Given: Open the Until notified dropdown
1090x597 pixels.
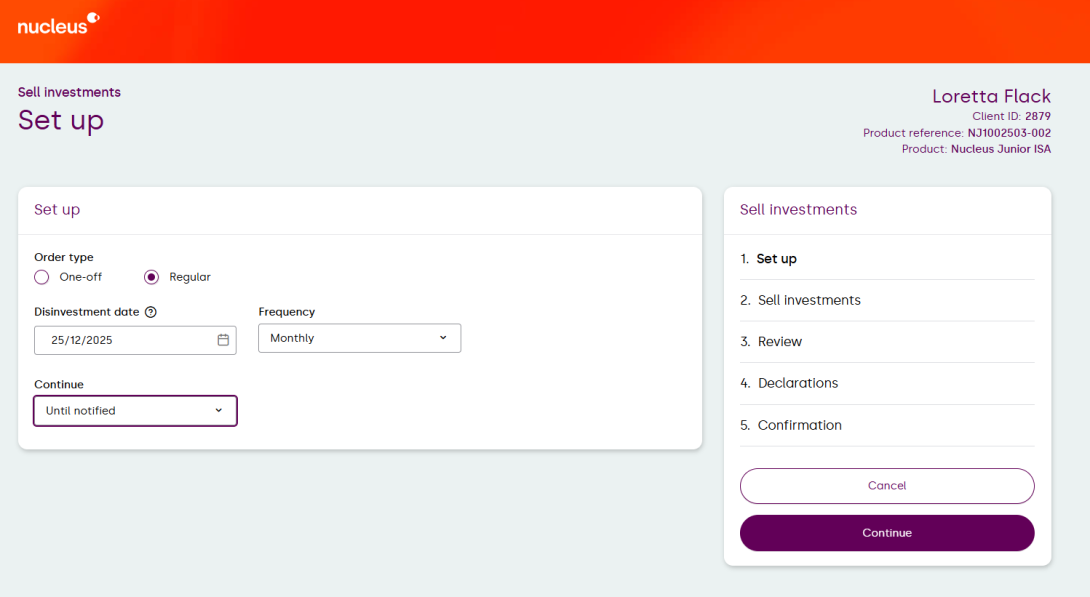Looking at the screenshot, I should pyautogui.click(x=135, y=411).
